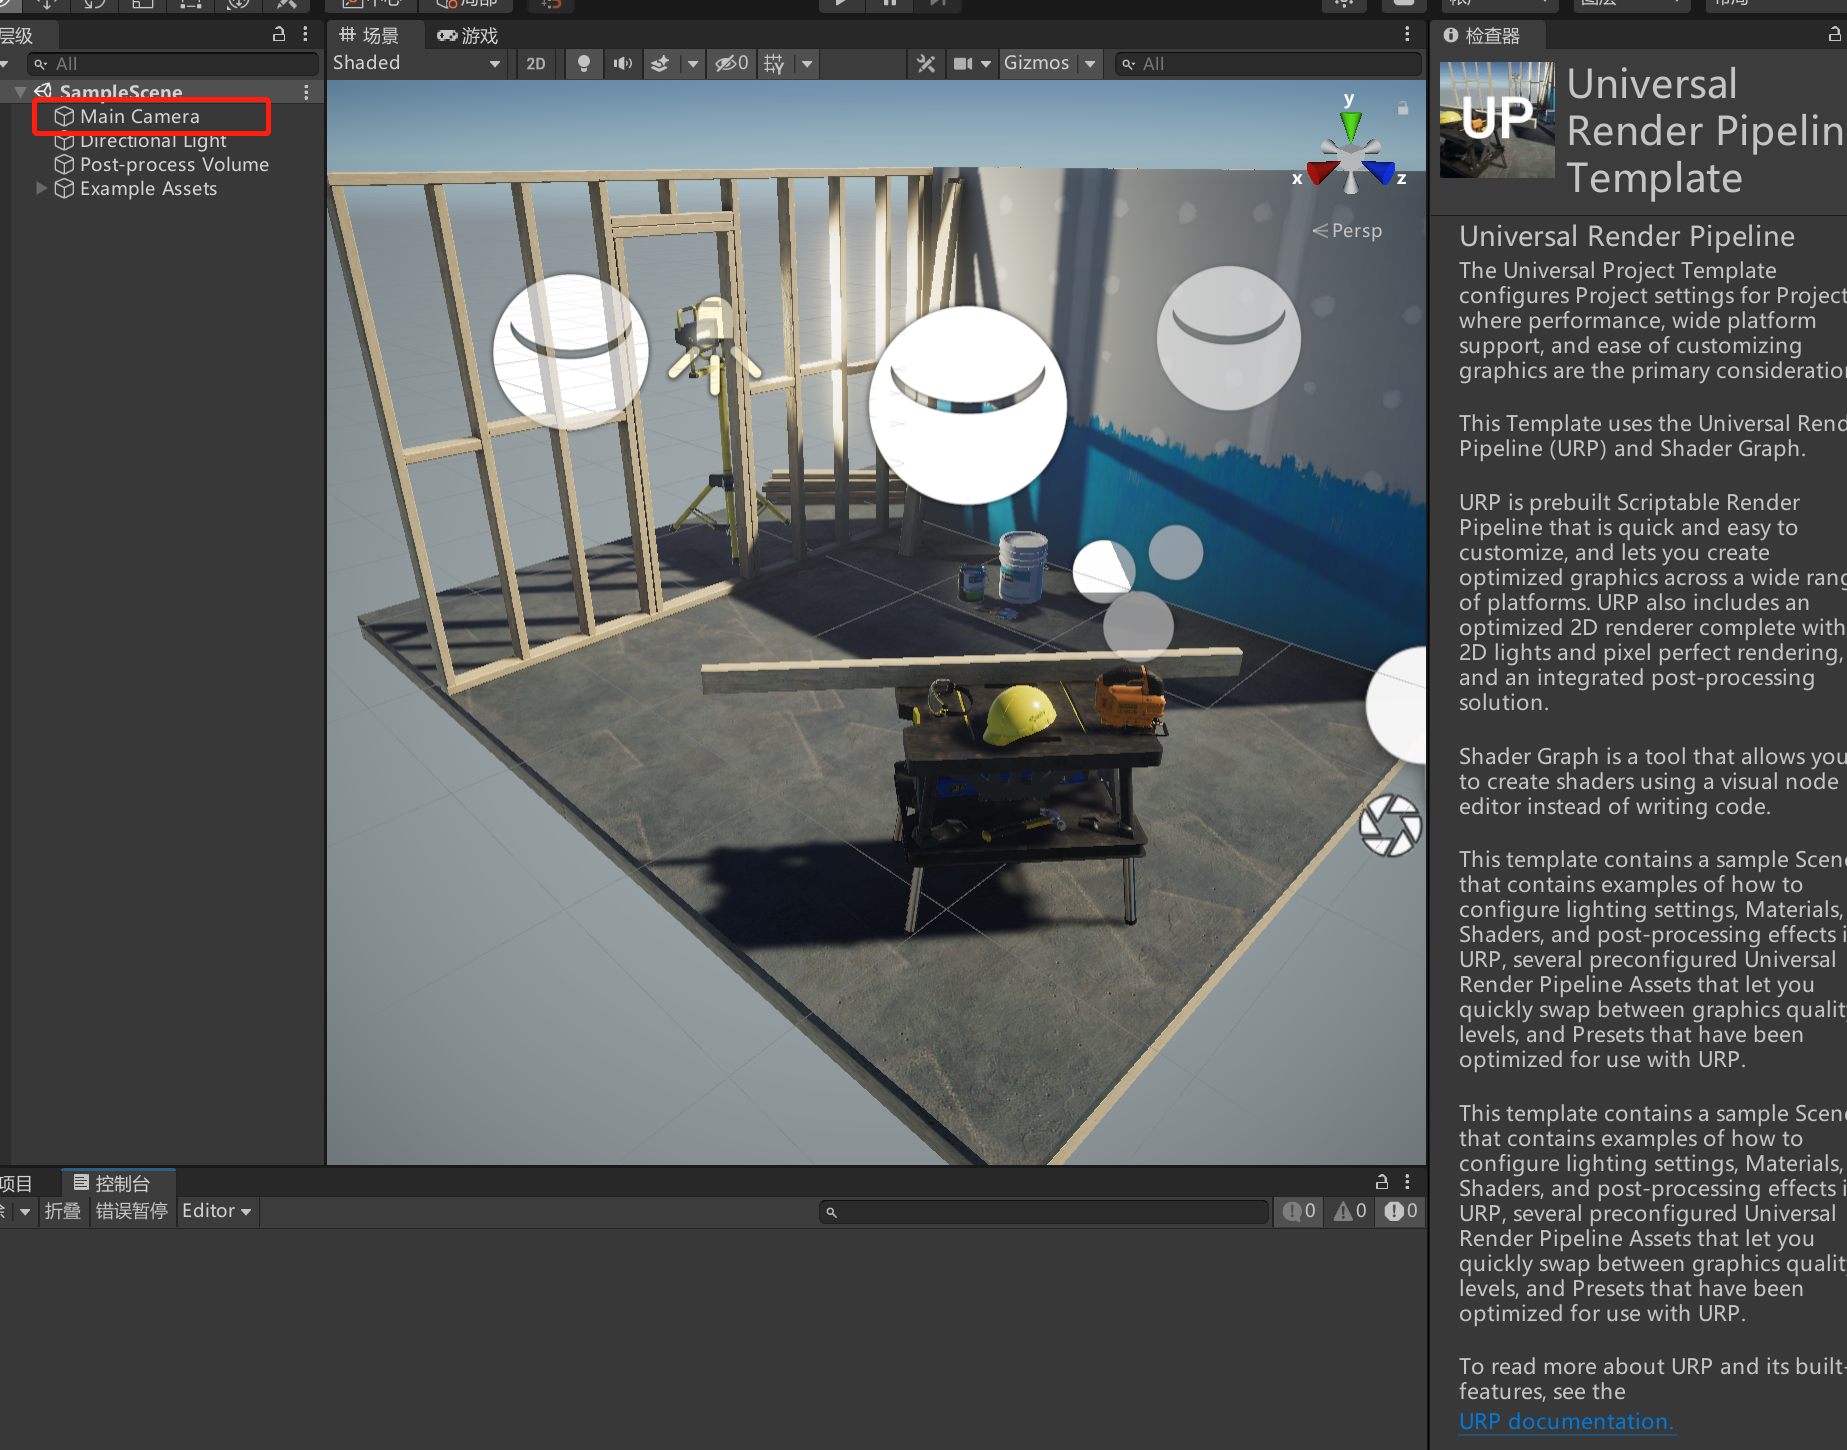Enable 错误暂停 error pause

[131, 1211]
